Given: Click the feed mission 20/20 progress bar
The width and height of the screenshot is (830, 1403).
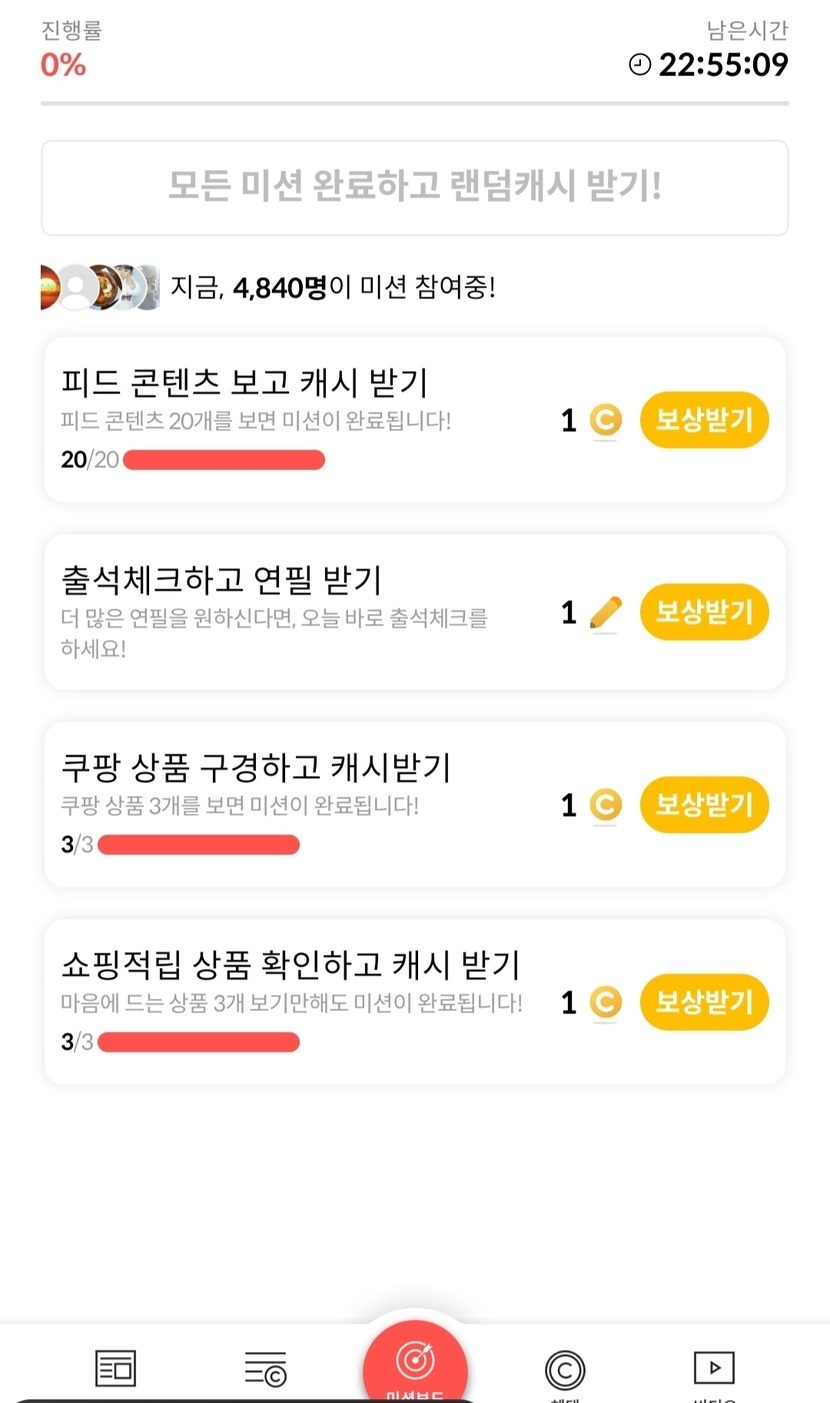Looking at the screenshot, I should tap(224, 460).
